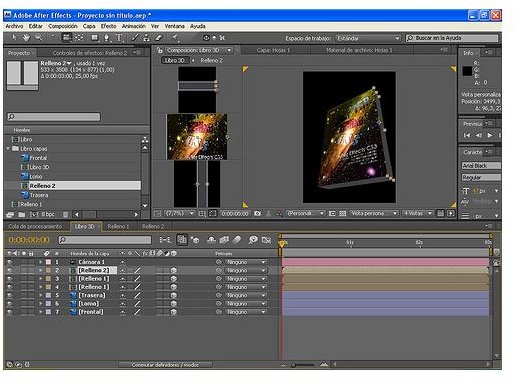The height and width of the screenshot is (386, 514).
Task: Click the snapshot camera icon in viewer
Action: pyautogui.click(x=257, y=213)
